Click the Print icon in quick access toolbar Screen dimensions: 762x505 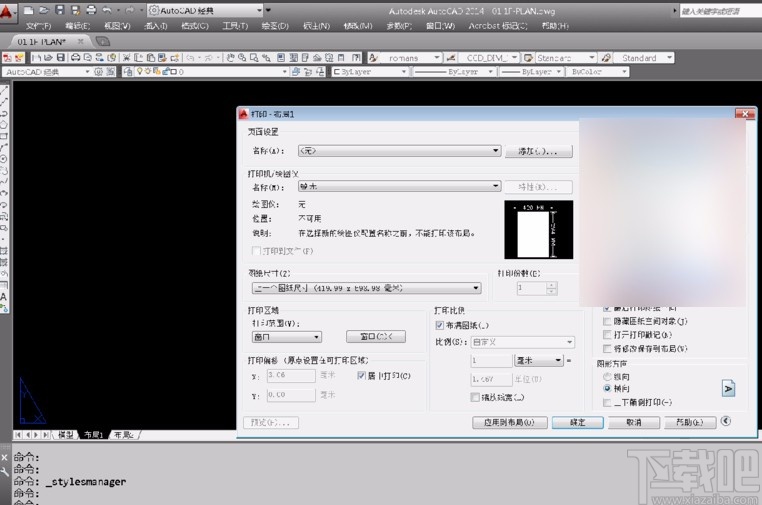click(x=92, y=10)
